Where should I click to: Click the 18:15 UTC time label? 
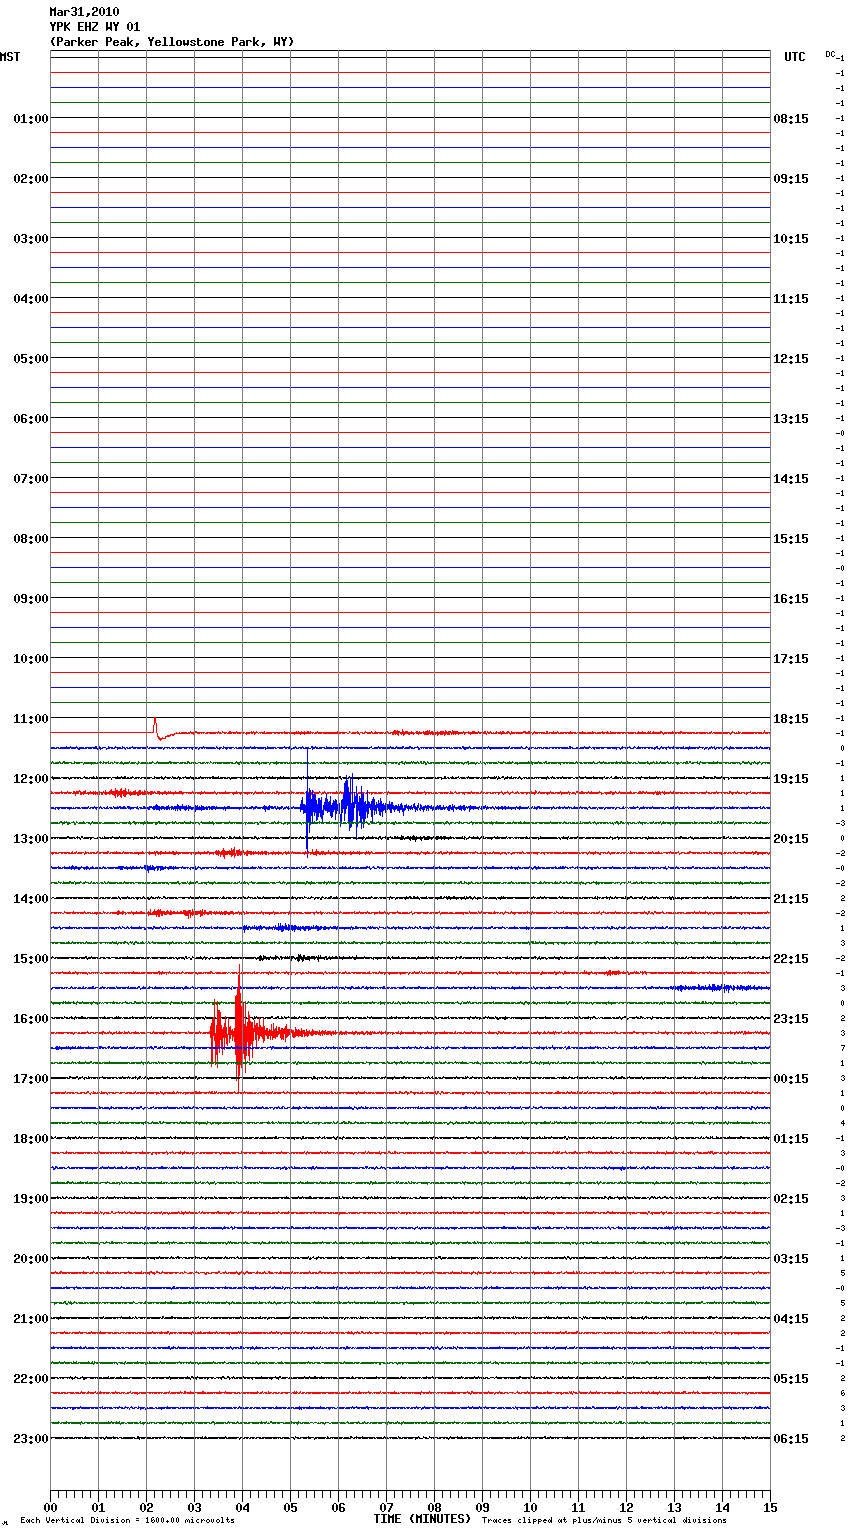[791, 719]
